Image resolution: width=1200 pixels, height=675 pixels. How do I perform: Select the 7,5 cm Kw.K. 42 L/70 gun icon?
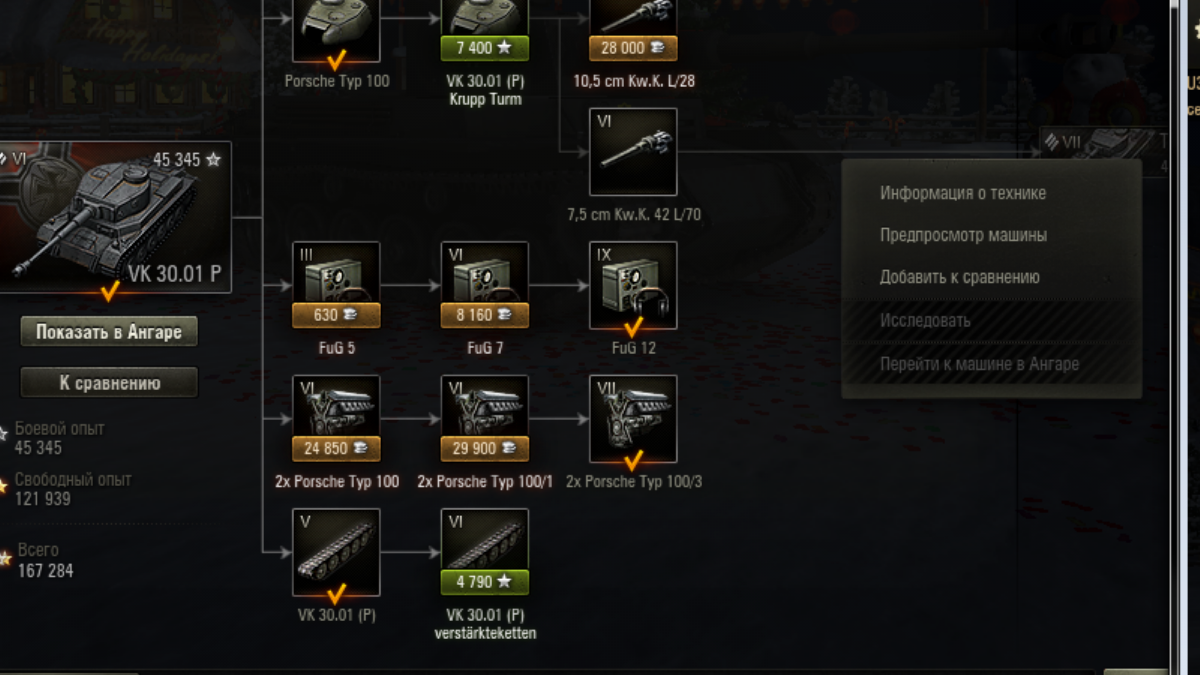(x=633, y=152)
